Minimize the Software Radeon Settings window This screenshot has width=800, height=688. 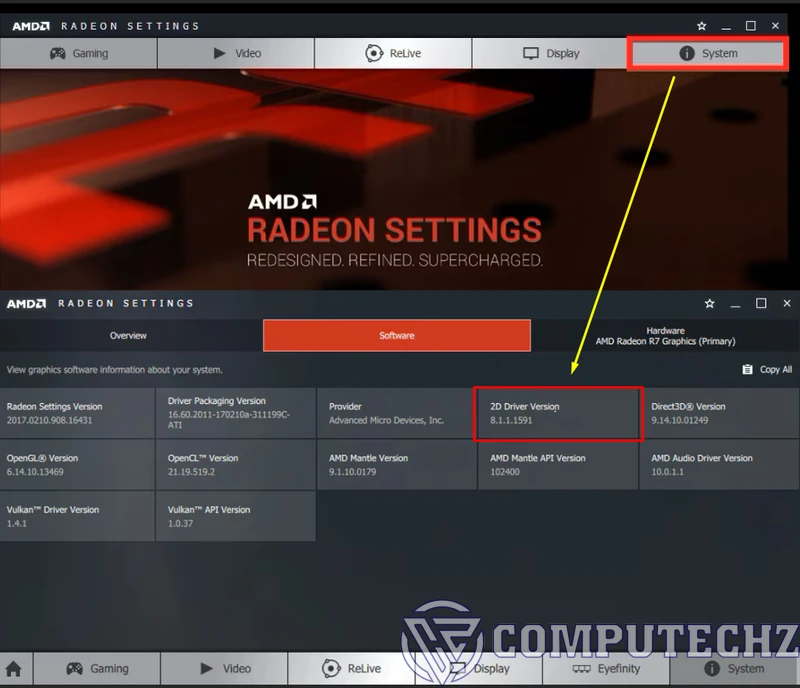pos(735,304)
